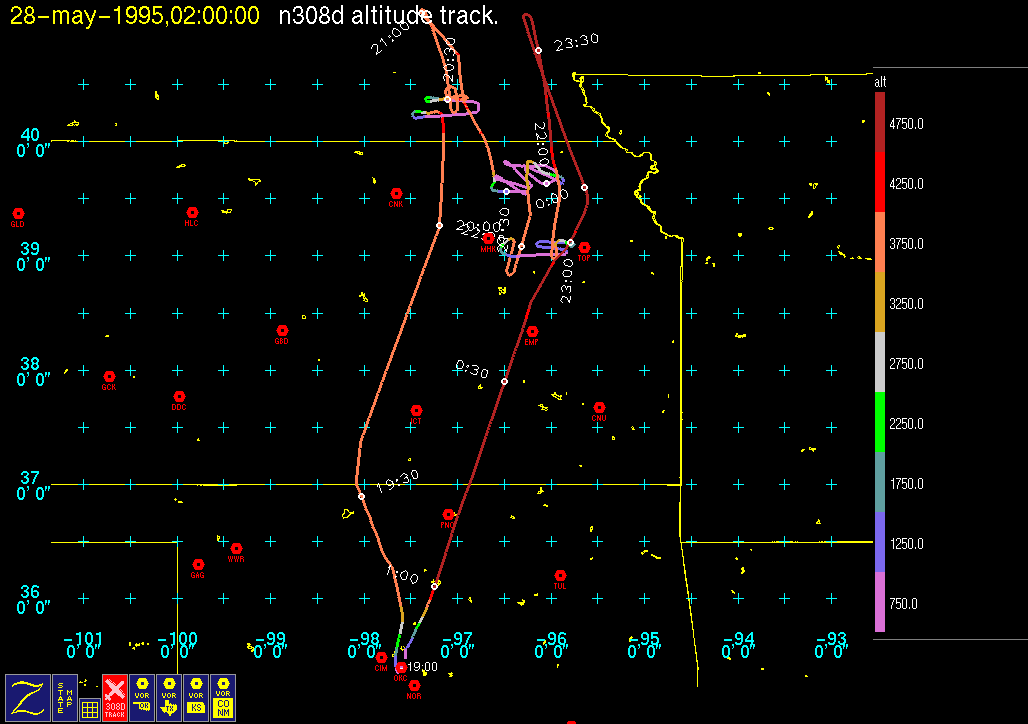This screenshot has width=1028, height=724.
Task: Click the latitude label '40 0' 0"'
Action: click(32, 142)
